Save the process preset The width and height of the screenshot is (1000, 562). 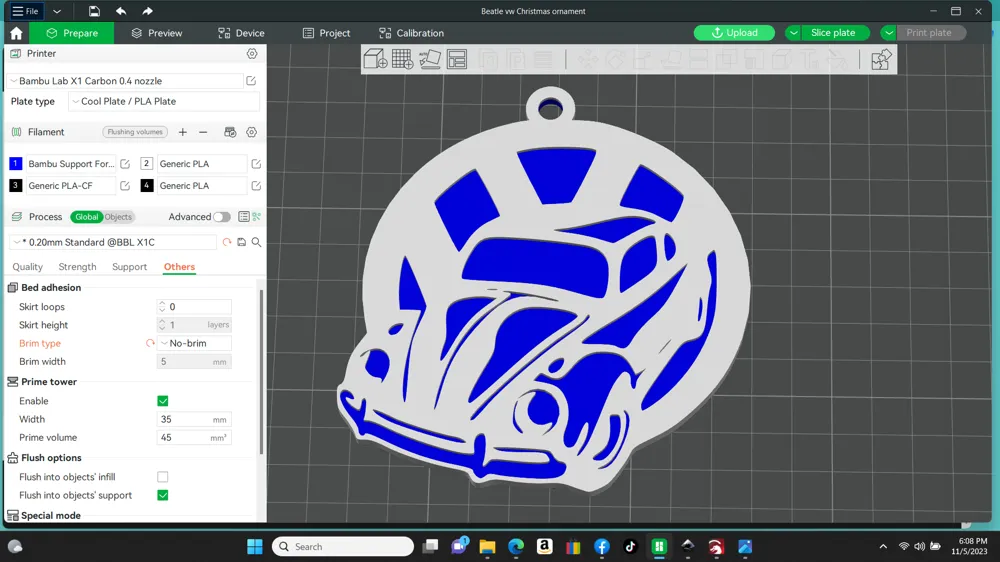tap(242, 242)
